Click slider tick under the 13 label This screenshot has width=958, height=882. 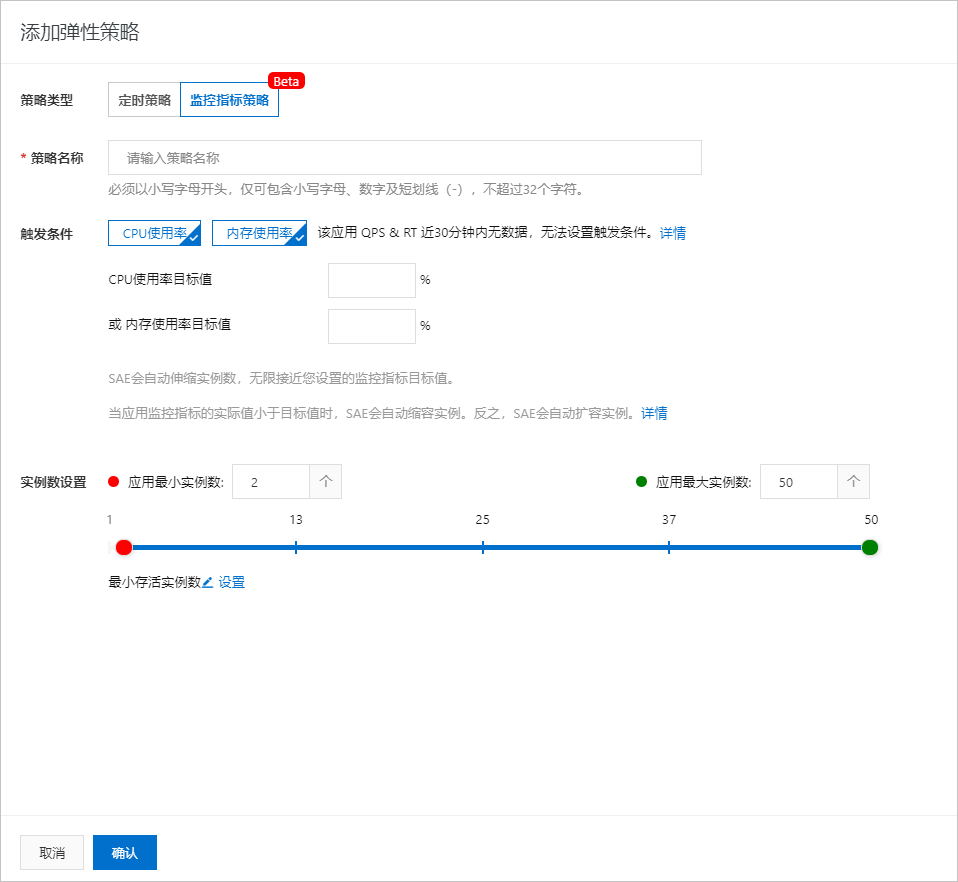(x=296, y=547)
